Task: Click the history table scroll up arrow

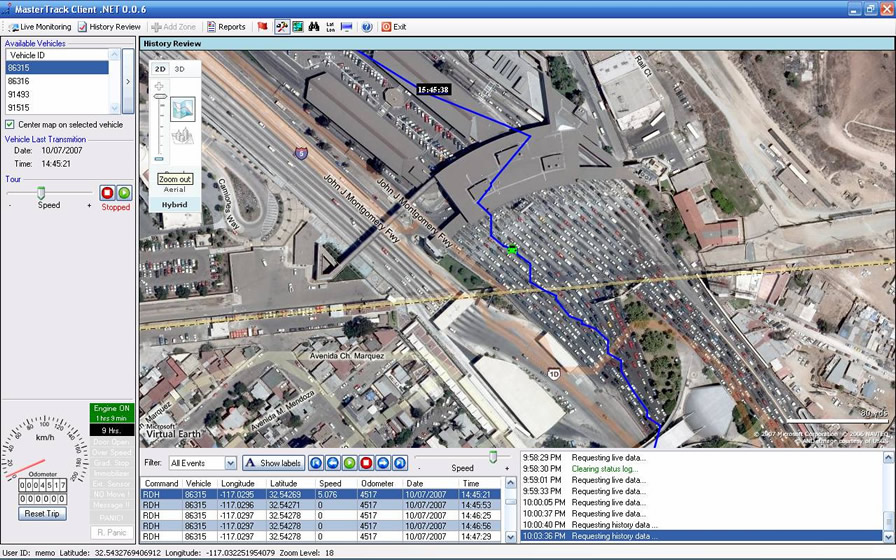Action: [511, 483]
